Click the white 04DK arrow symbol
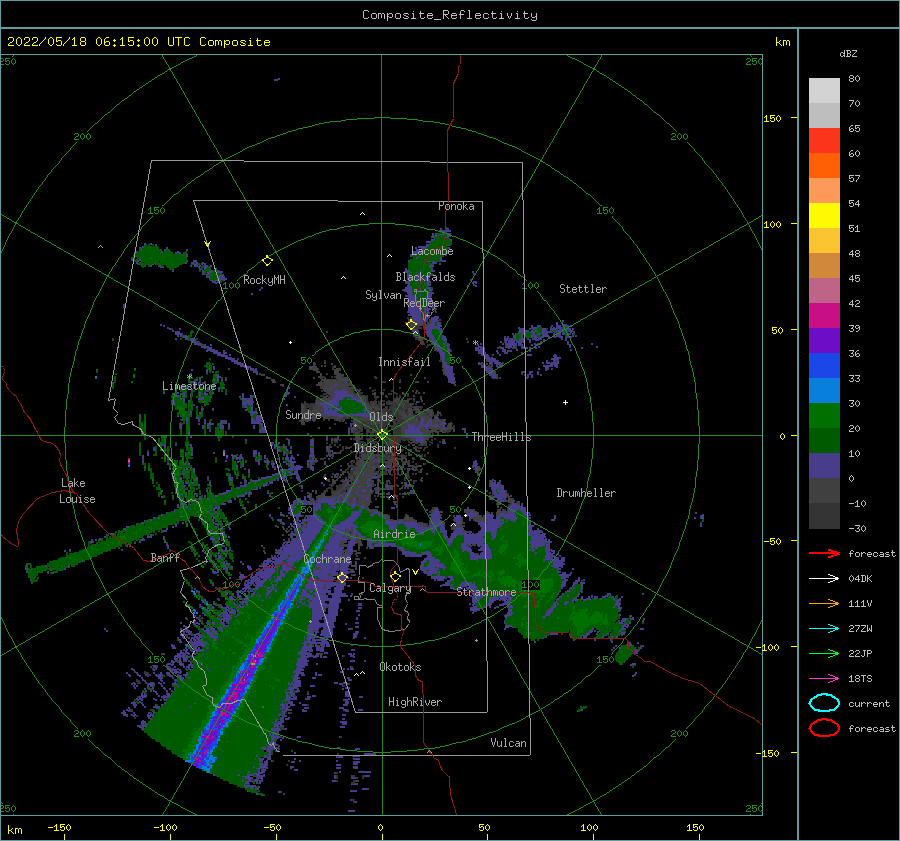 click(x=824, y=578)
